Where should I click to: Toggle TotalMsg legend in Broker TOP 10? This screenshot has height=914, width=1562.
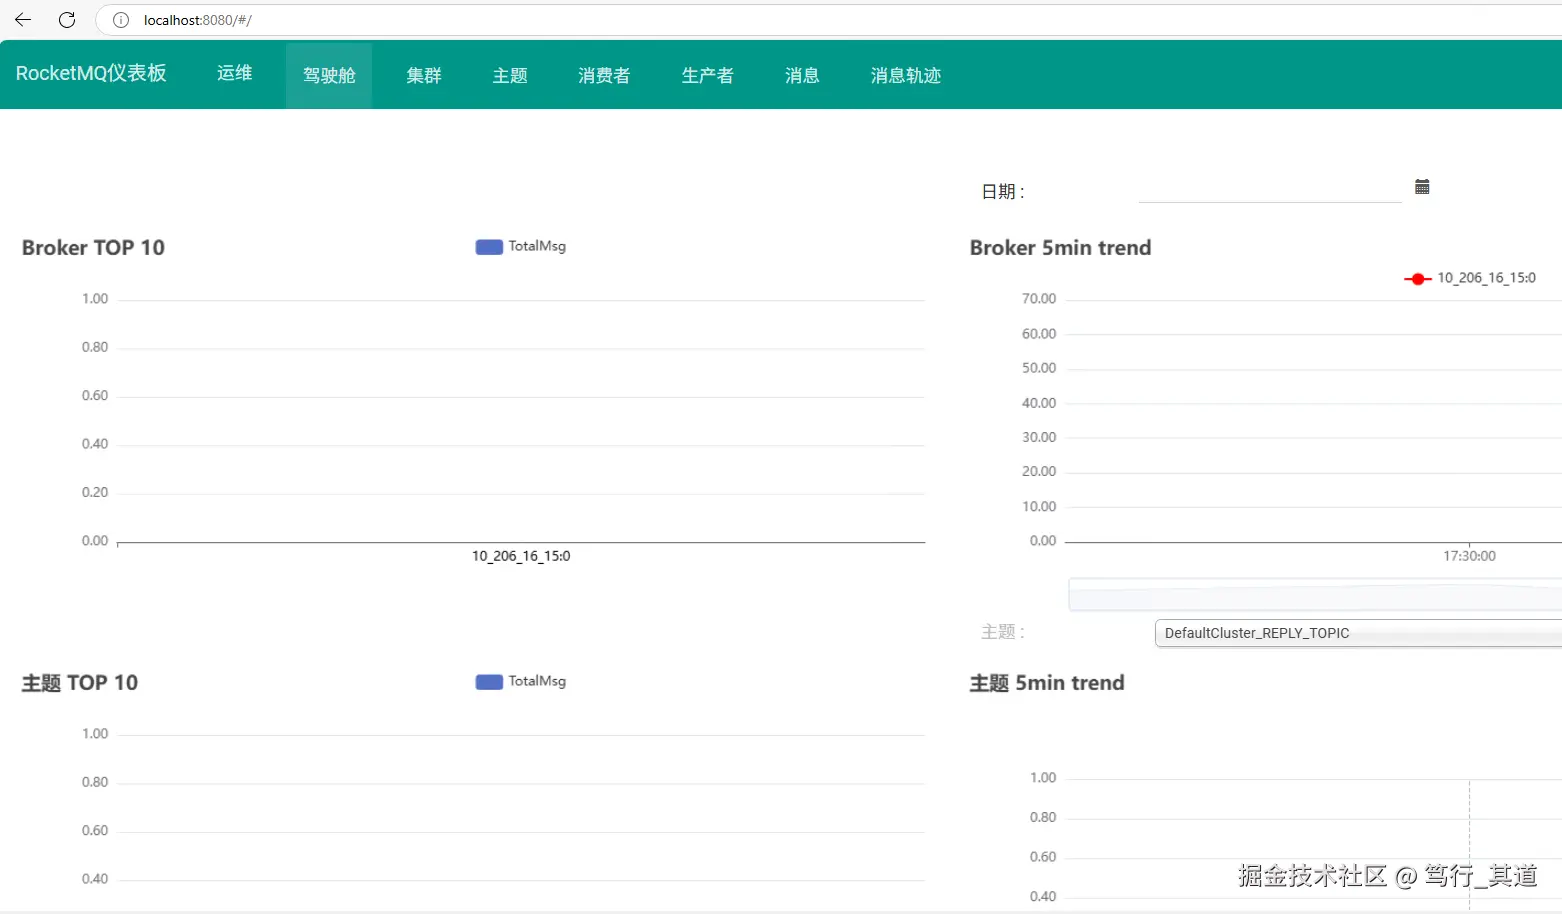pyautogui.click(x=521, y=246)
